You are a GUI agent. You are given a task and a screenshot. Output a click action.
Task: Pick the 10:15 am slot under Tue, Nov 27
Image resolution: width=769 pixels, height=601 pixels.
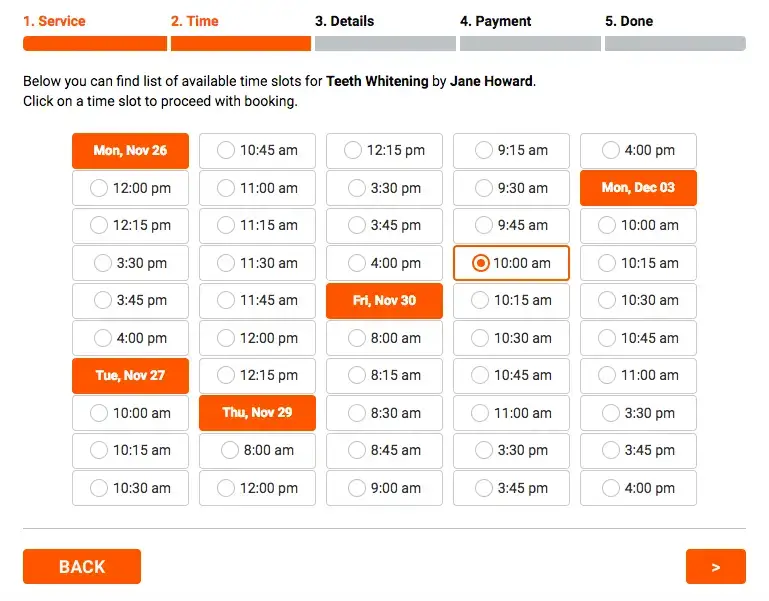(130, 450)
